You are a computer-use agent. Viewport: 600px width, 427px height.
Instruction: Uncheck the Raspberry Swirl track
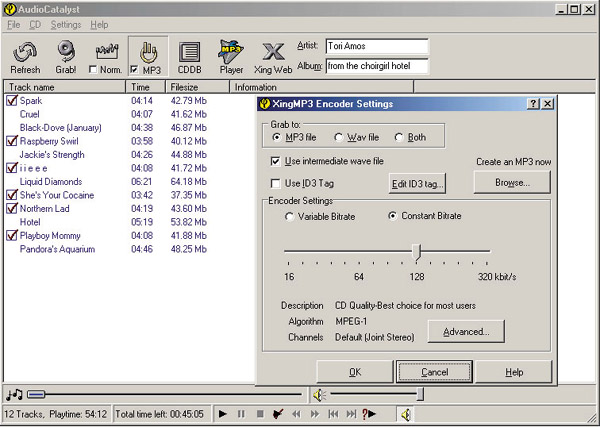[12, 141]
